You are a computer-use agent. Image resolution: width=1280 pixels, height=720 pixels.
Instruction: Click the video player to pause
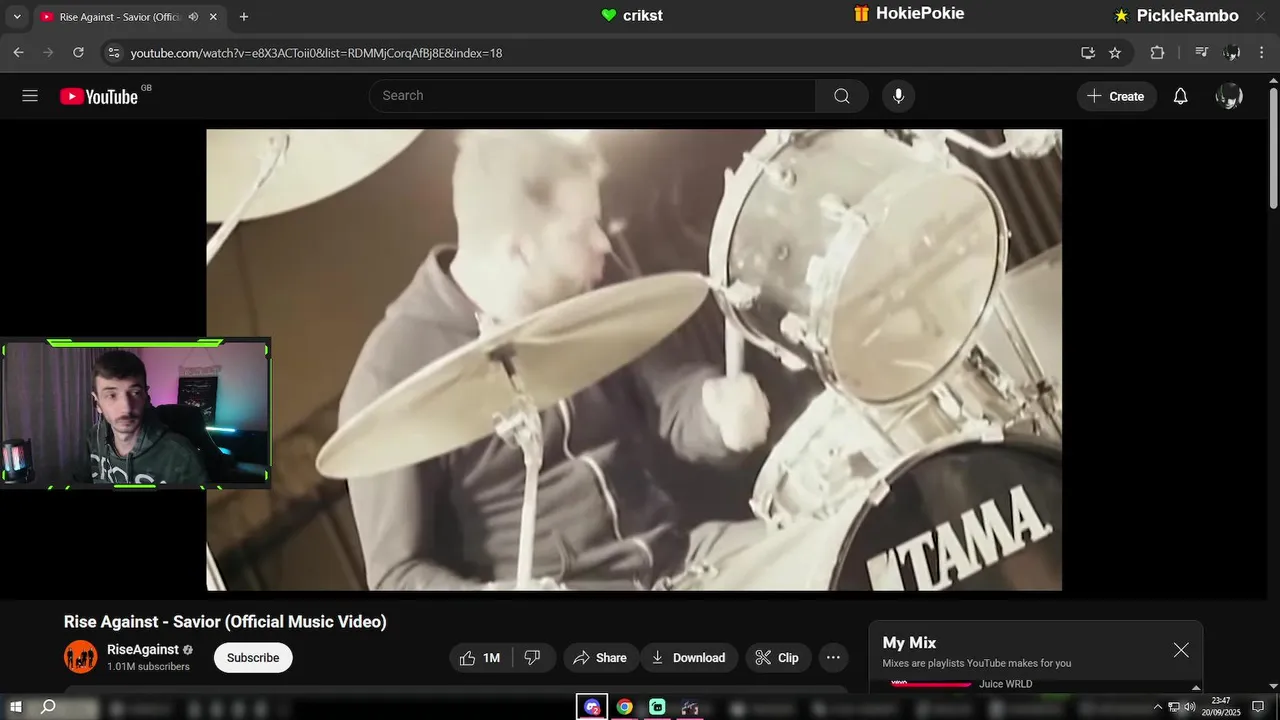[634, 360]
